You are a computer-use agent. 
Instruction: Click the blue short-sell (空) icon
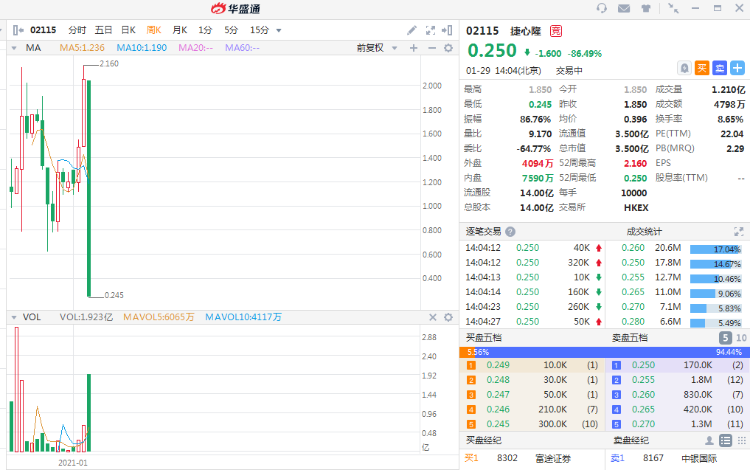click(x=719, y=68)
